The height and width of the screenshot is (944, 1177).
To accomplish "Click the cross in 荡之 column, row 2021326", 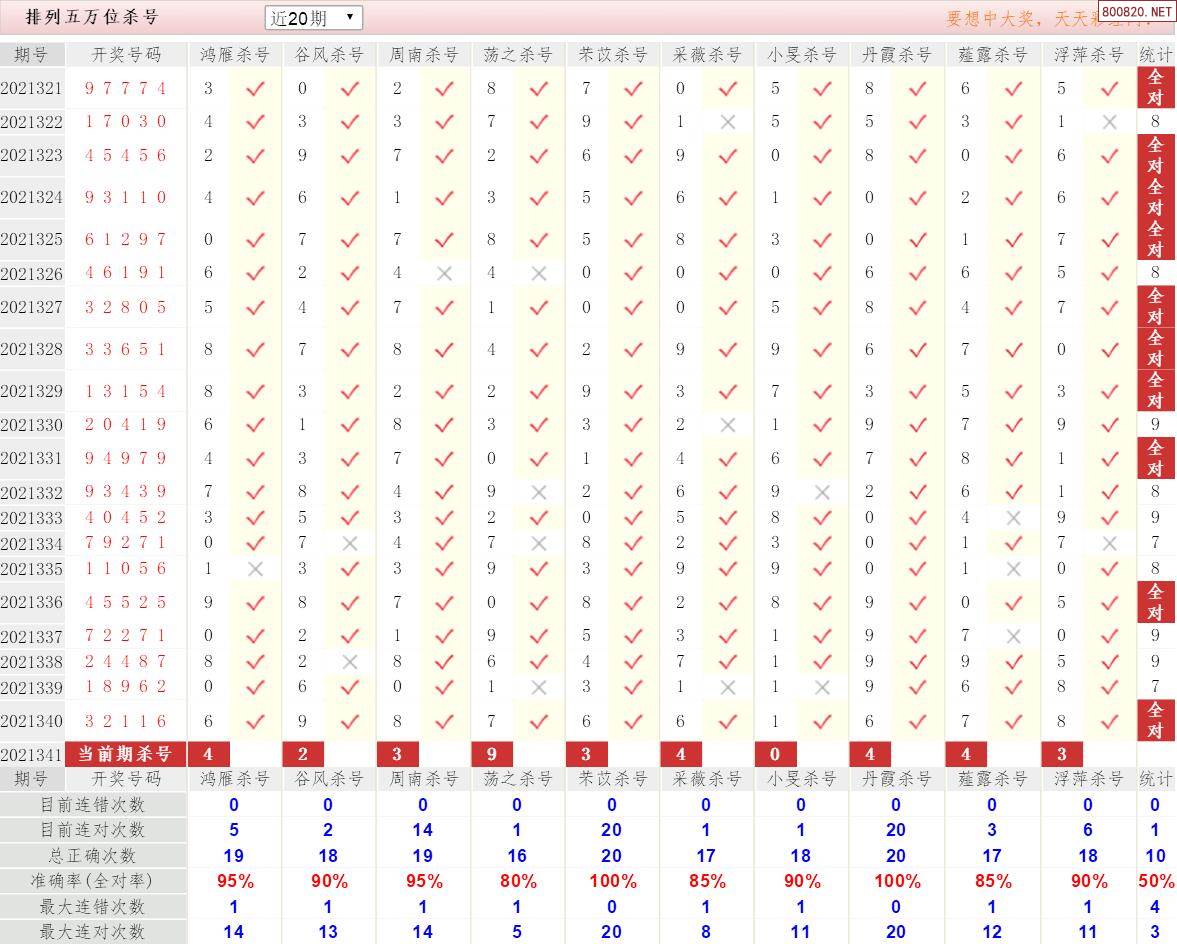I will [538, 273].
